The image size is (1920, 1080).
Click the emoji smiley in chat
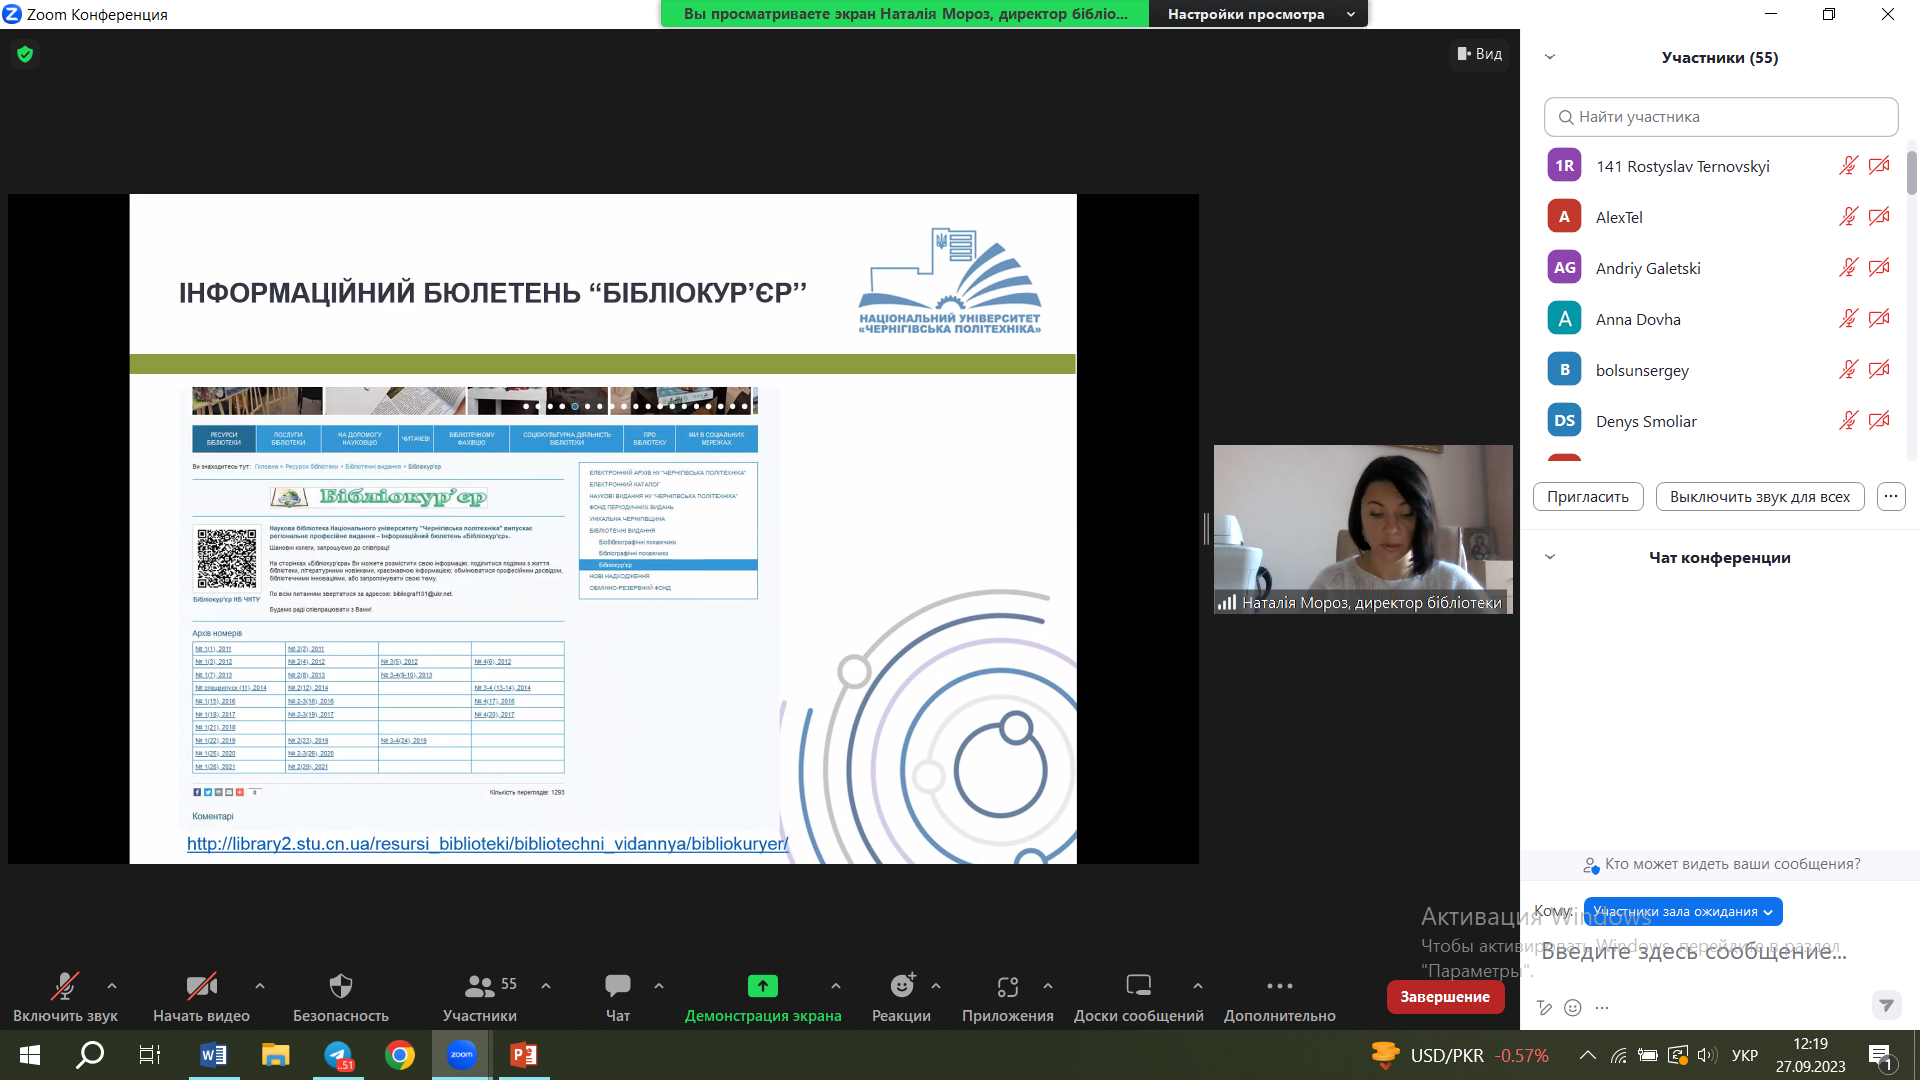(1573, 1007)
